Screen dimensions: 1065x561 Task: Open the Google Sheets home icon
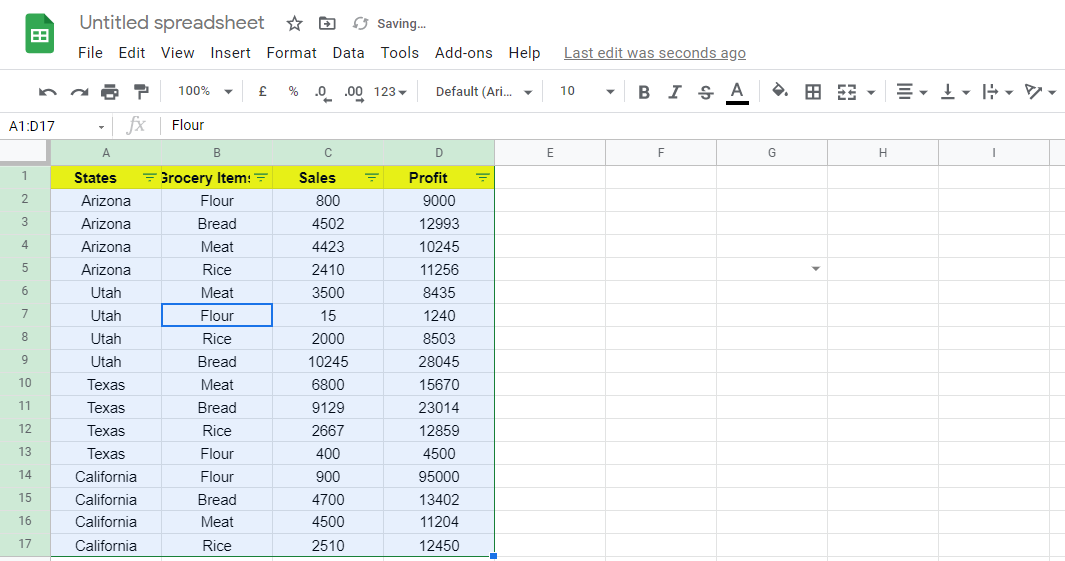[x=40, y=36]
